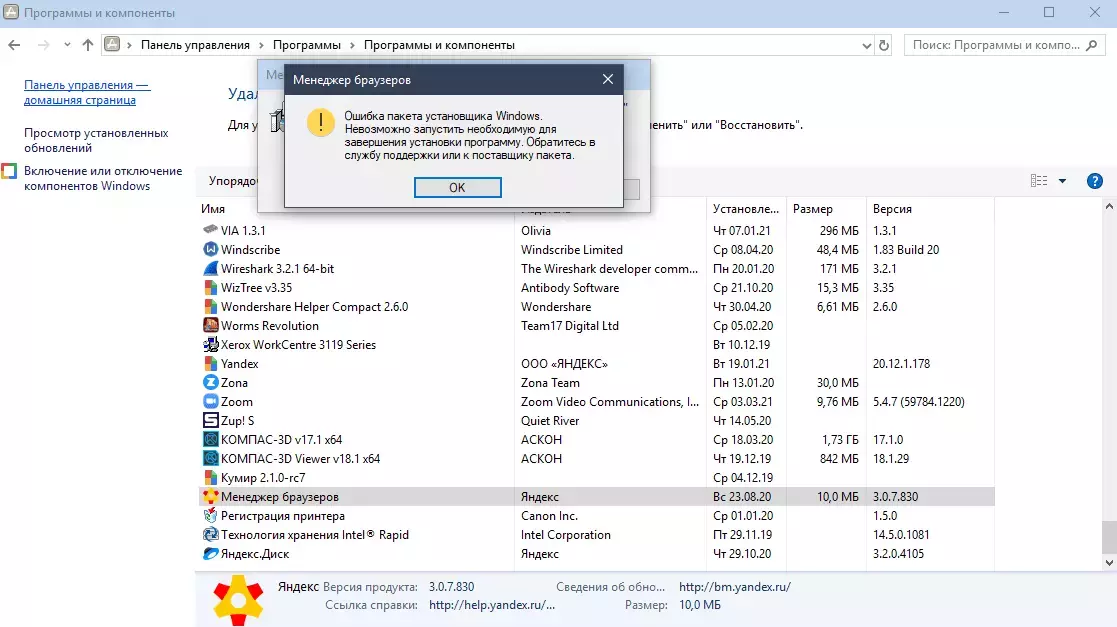Sort by Установлено column header
1117x627 pixels.
(x=746, y=209)
